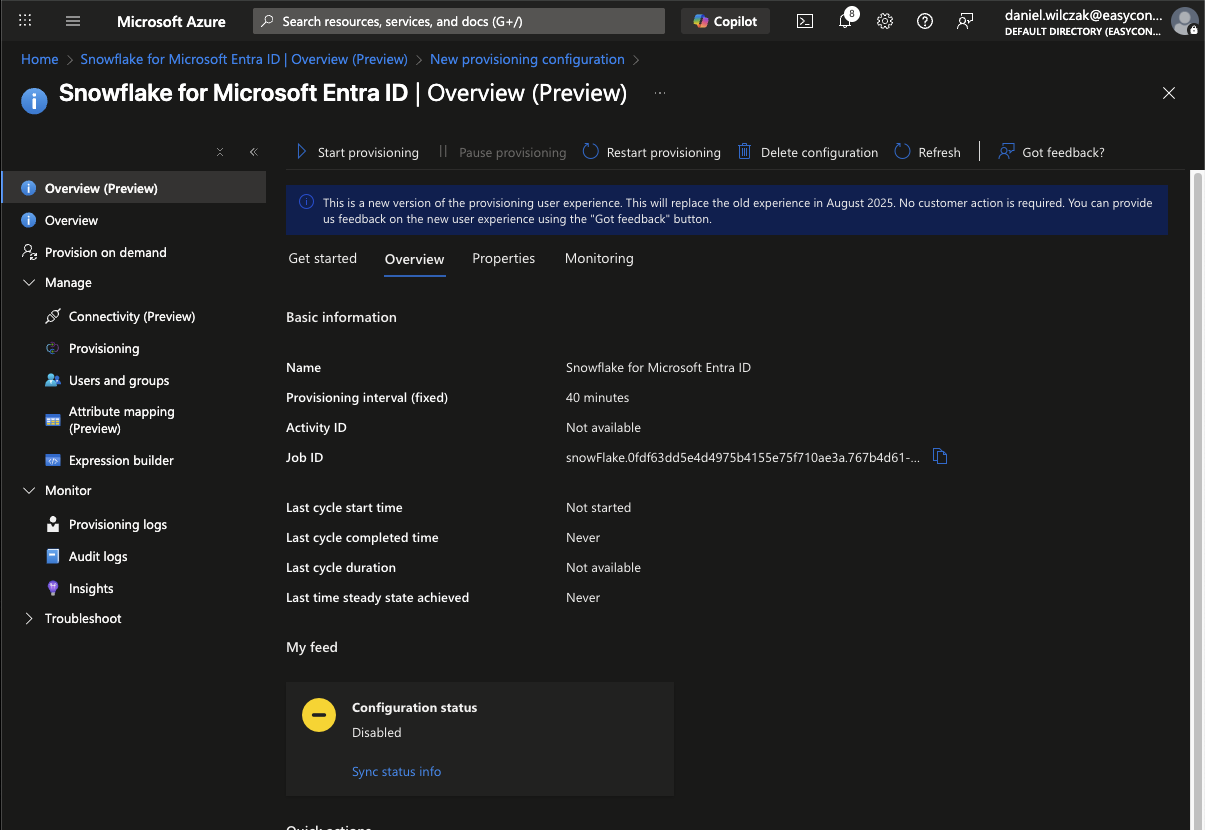The height and width of the screenshot is (830, 1205).
Task: Open the Azure portal hamburger menu
Action: (73, 21)
